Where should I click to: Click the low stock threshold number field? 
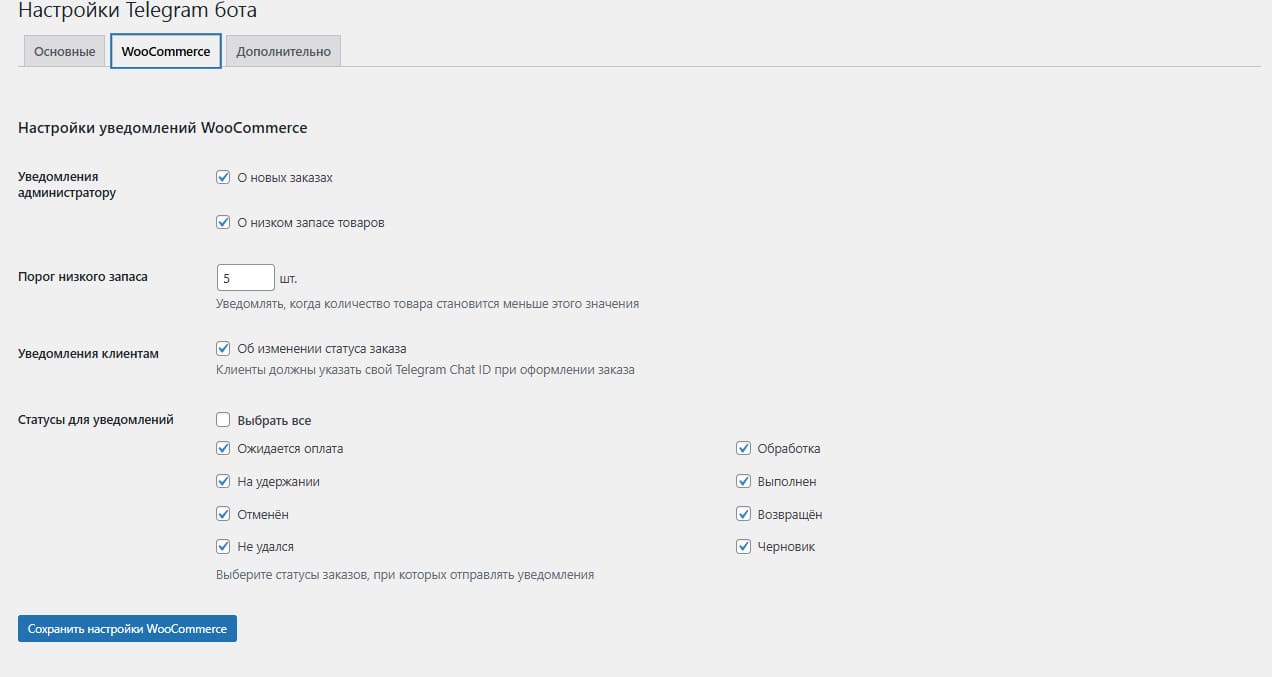[245, 277]
